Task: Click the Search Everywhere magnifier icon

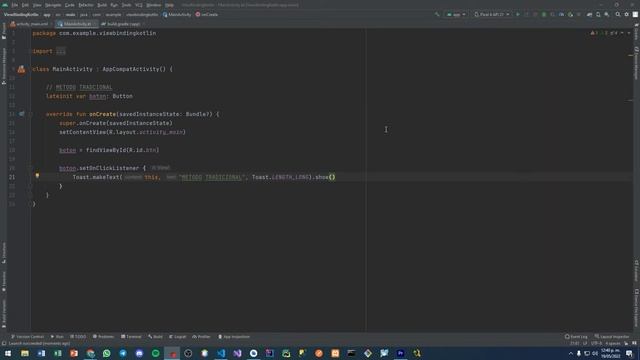Action: click(618, 14)
